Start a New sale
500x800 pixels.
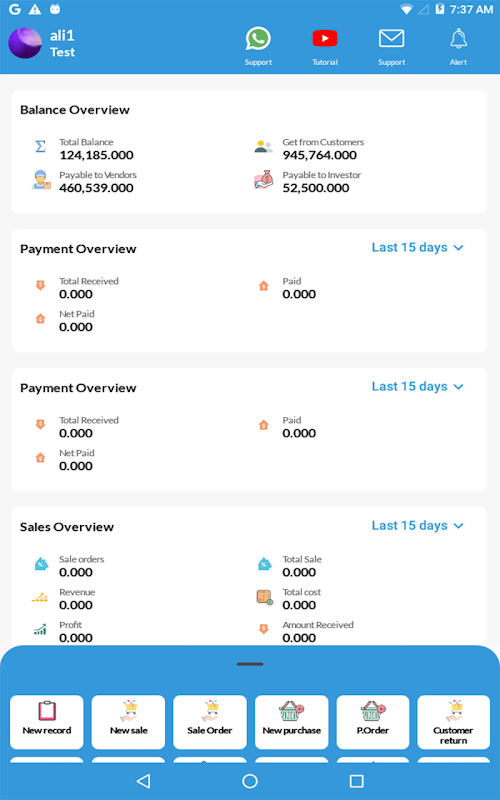(128, 722)
